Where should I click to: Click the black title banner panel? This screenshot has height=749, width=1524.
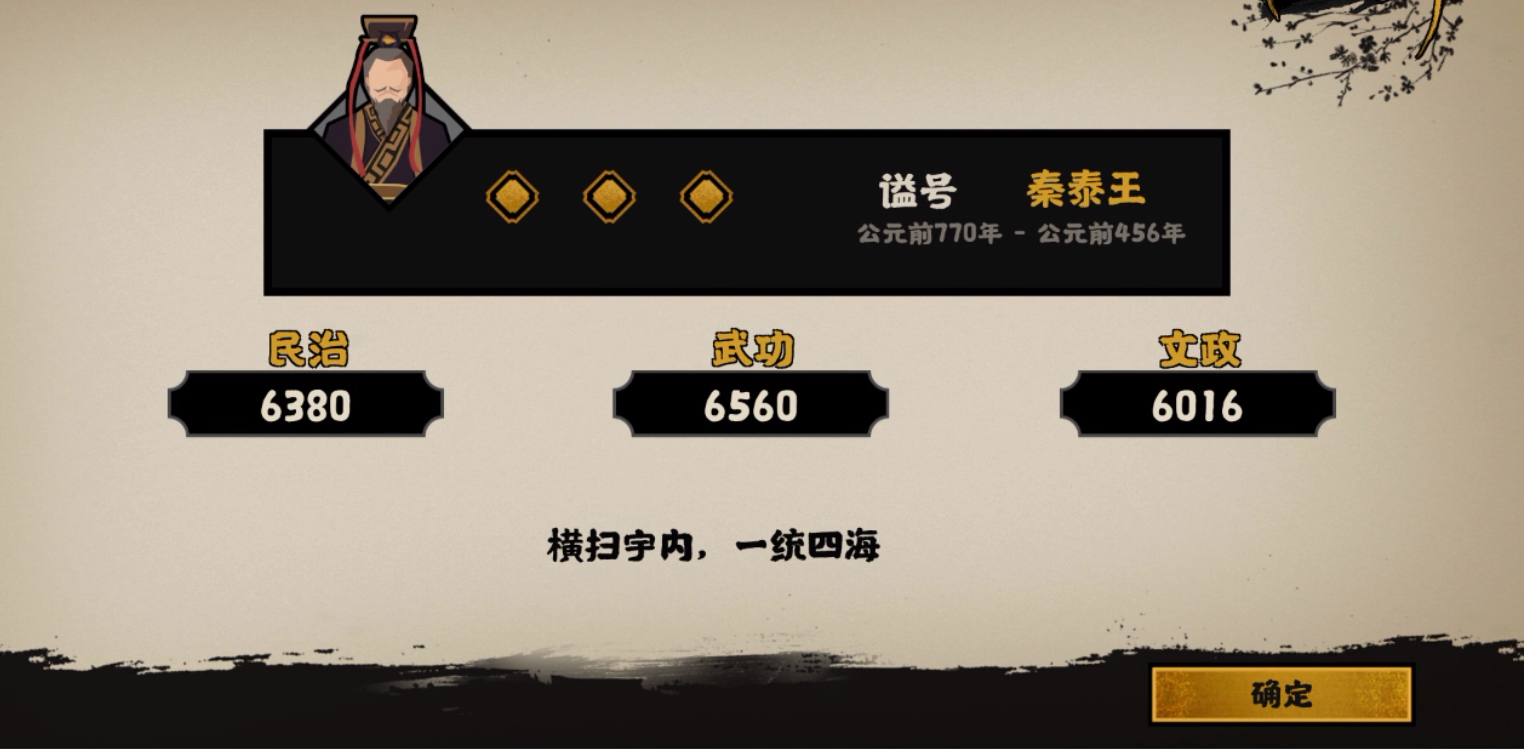click(x=747, y=212)
